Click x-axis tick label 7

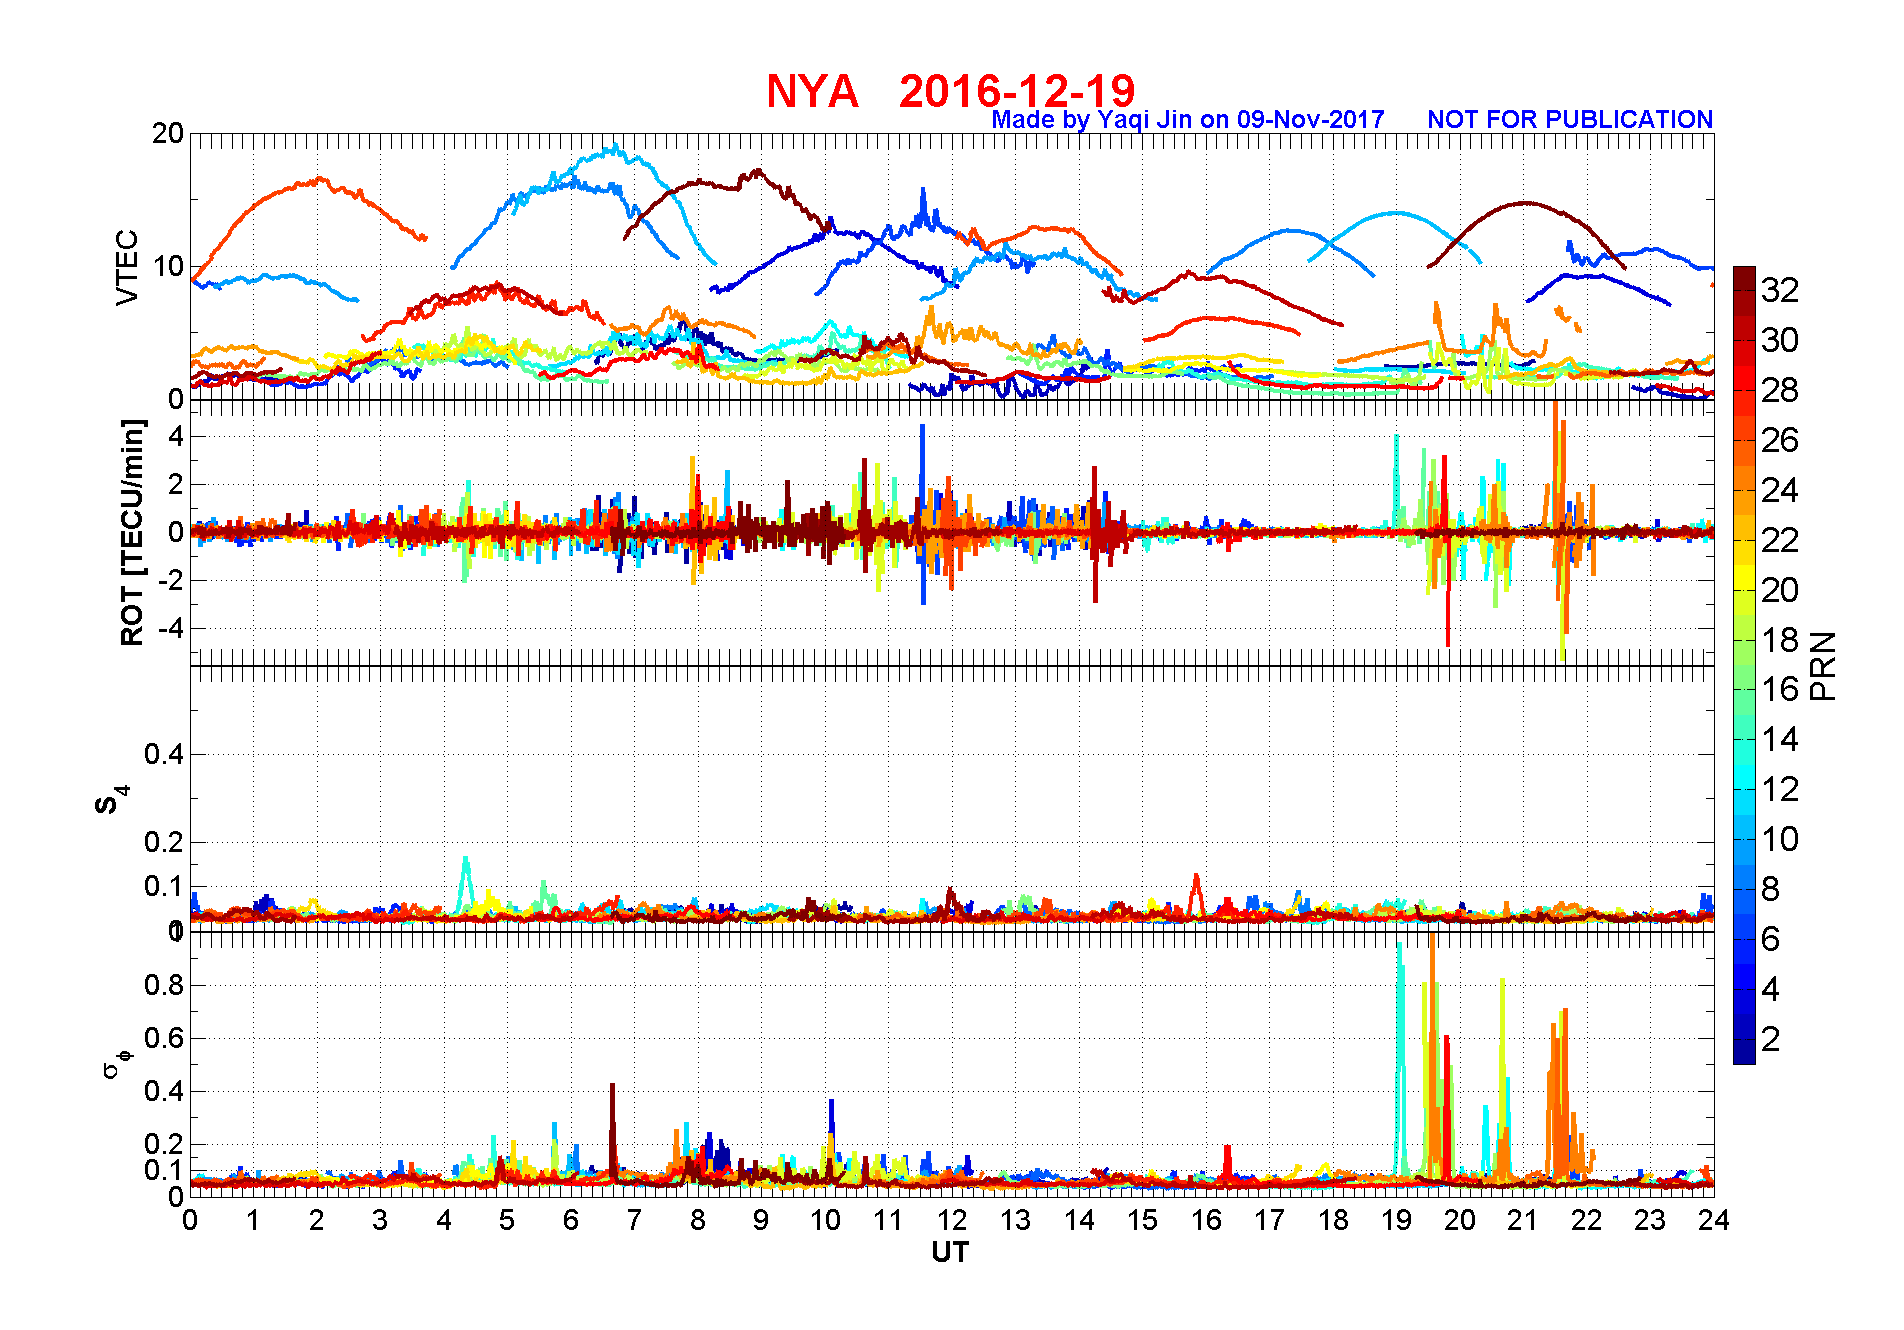tap(634, 1220)
